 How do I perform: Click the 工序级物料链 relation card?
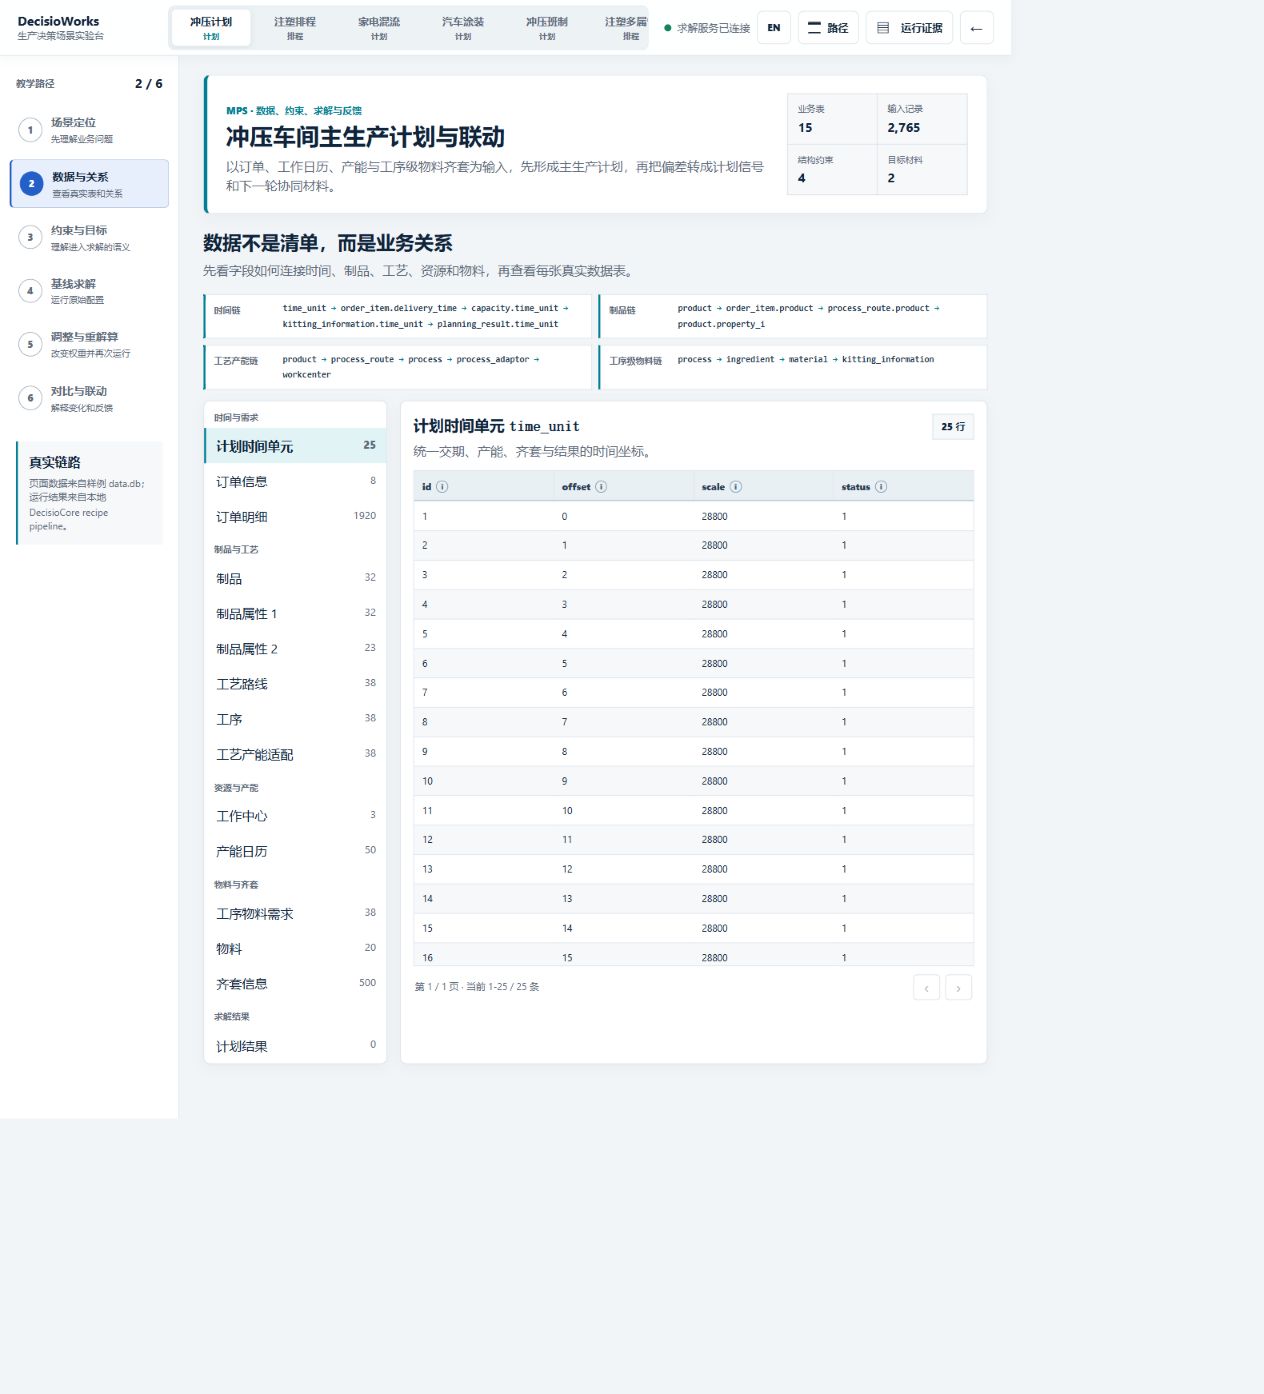793,367
